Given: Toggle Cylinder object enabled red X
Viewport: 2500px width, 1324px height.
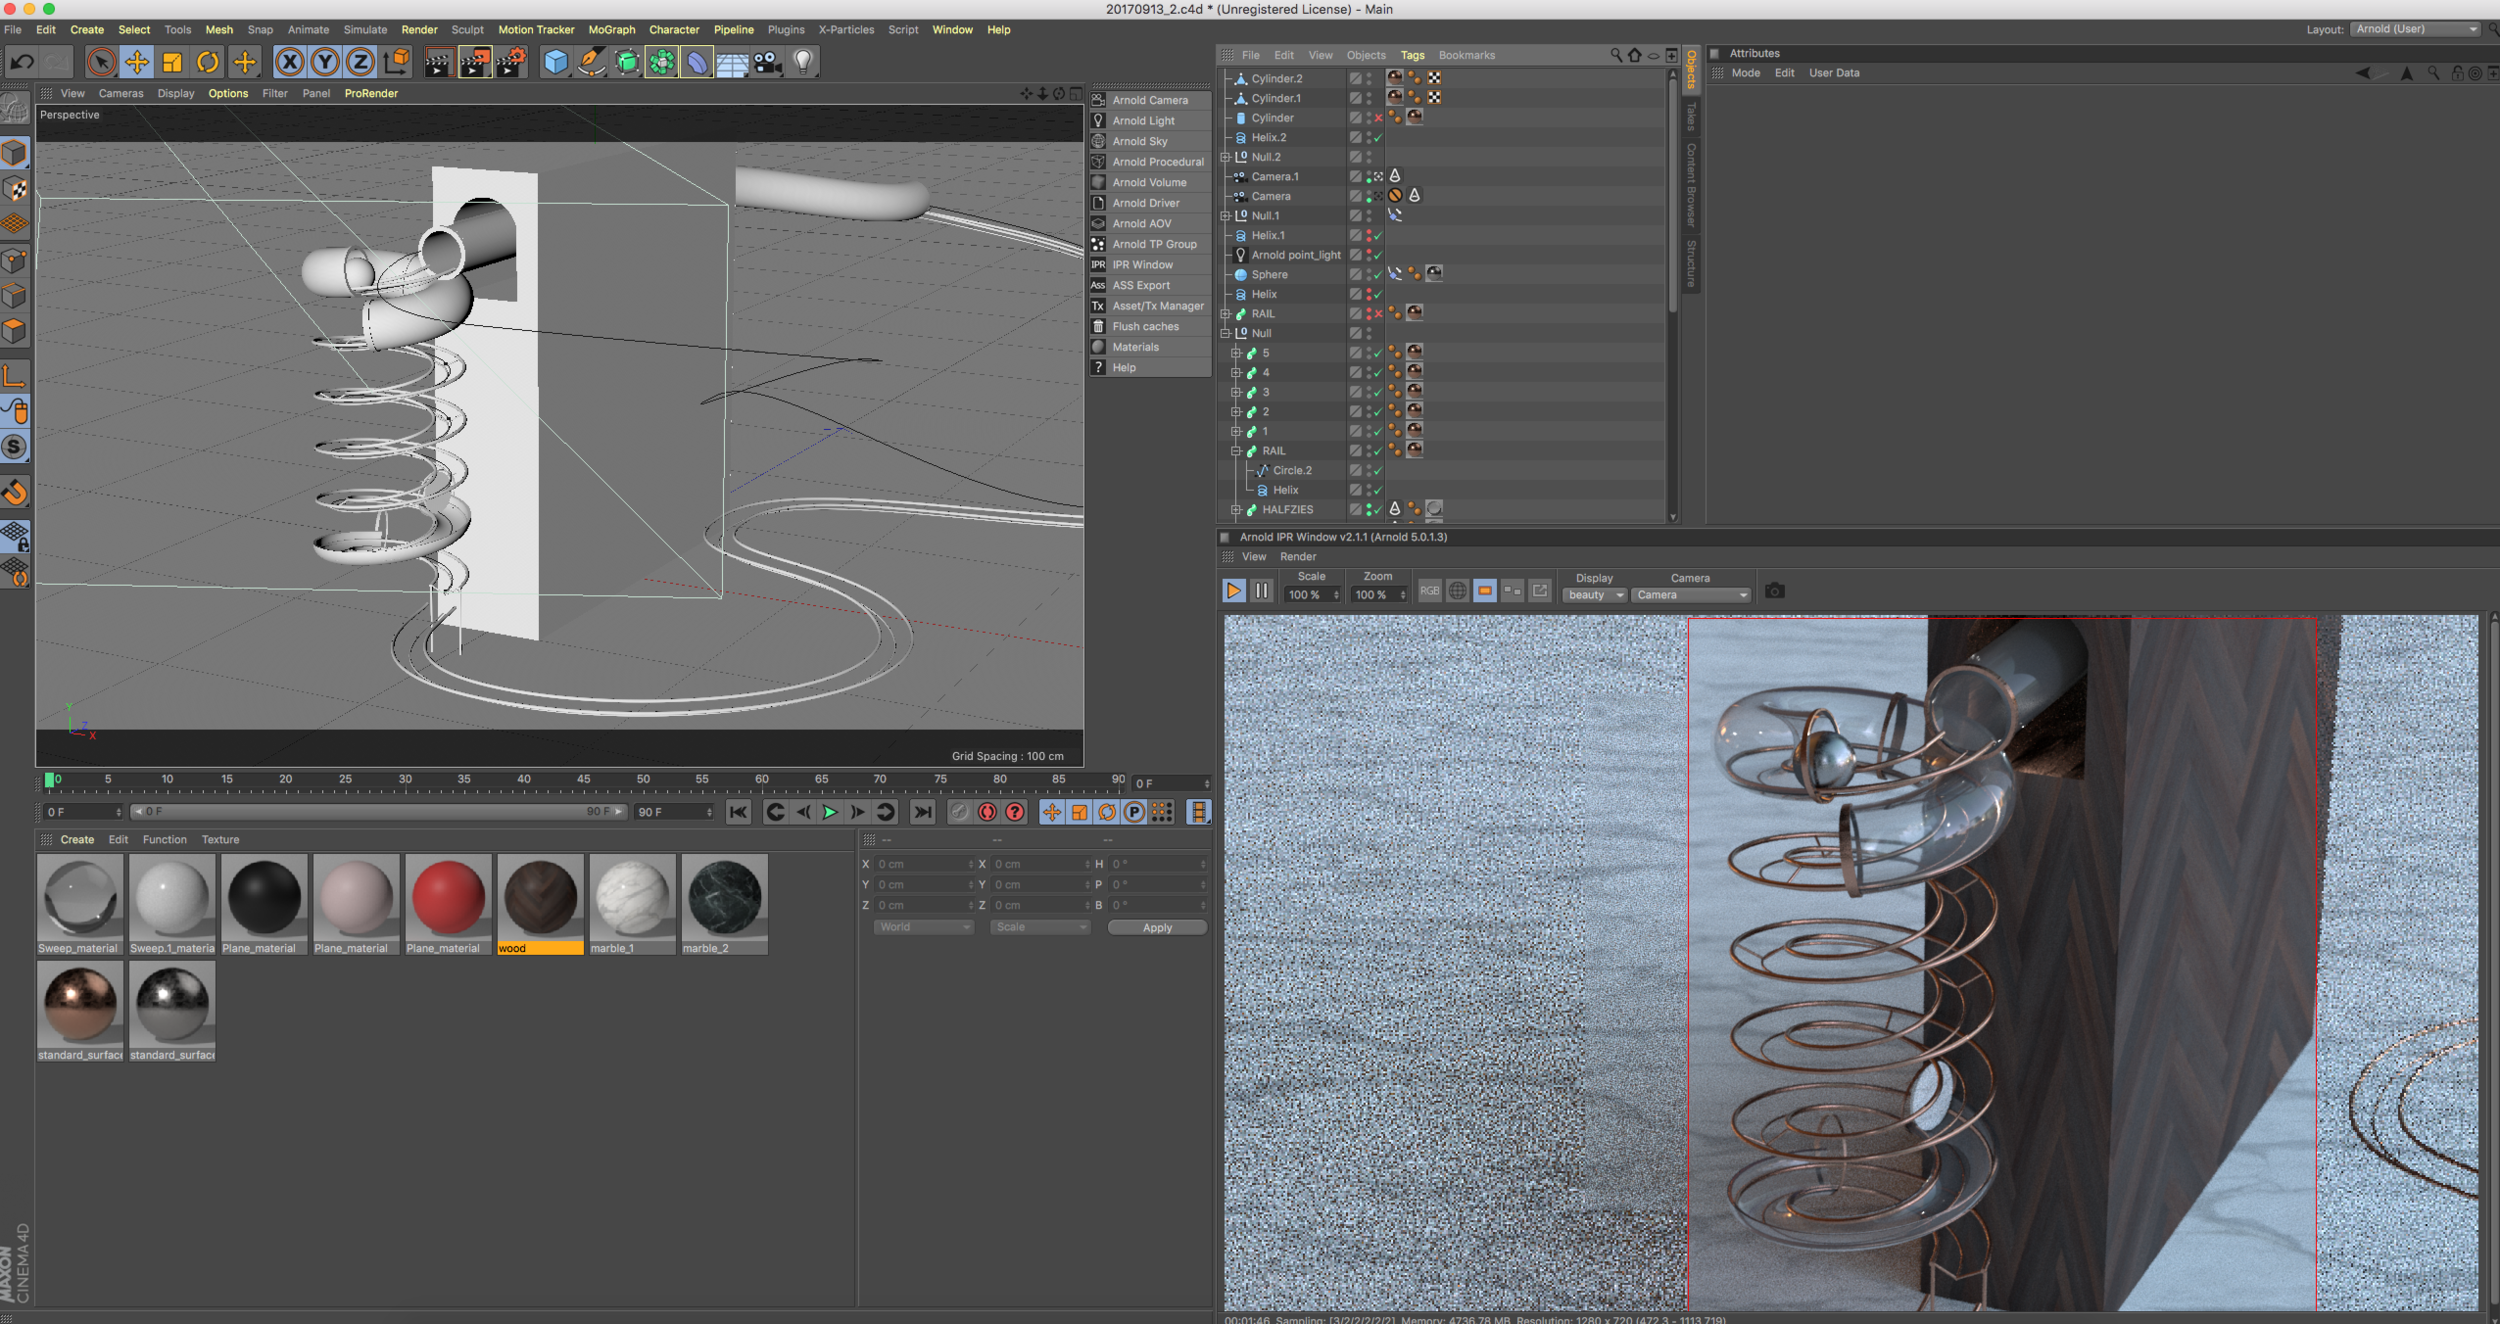Looking at the screenshot, I should pyautogui.click(x=1378, y=118).
